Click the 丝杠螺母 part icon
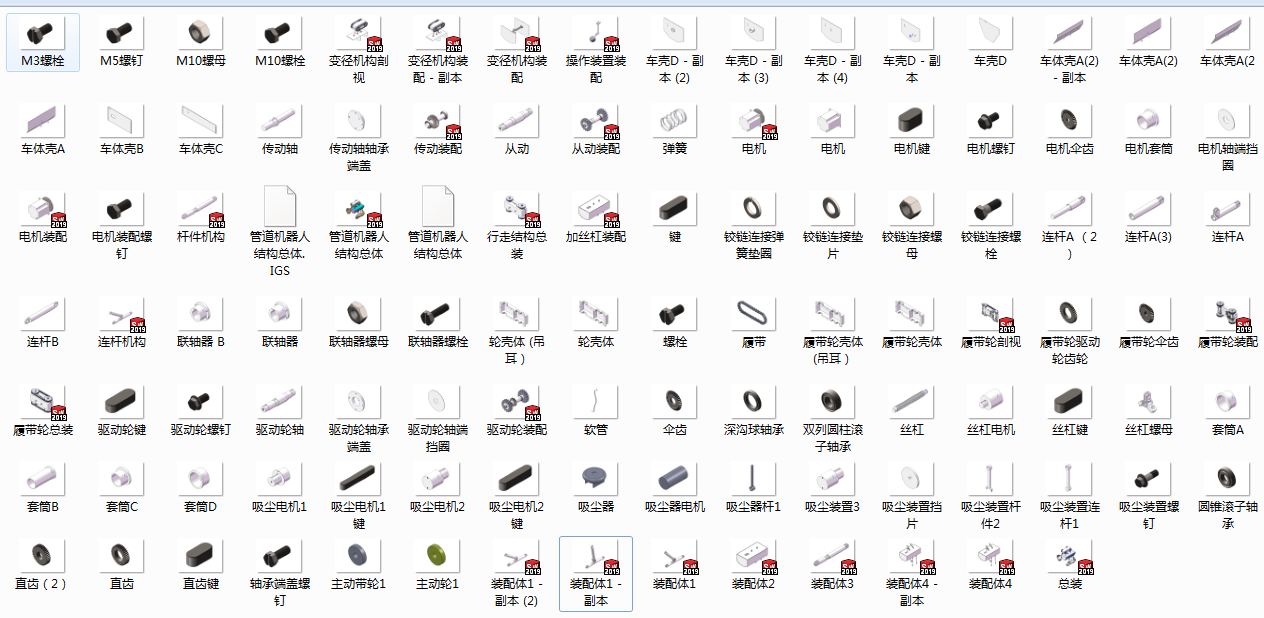 coord(1149,402)
